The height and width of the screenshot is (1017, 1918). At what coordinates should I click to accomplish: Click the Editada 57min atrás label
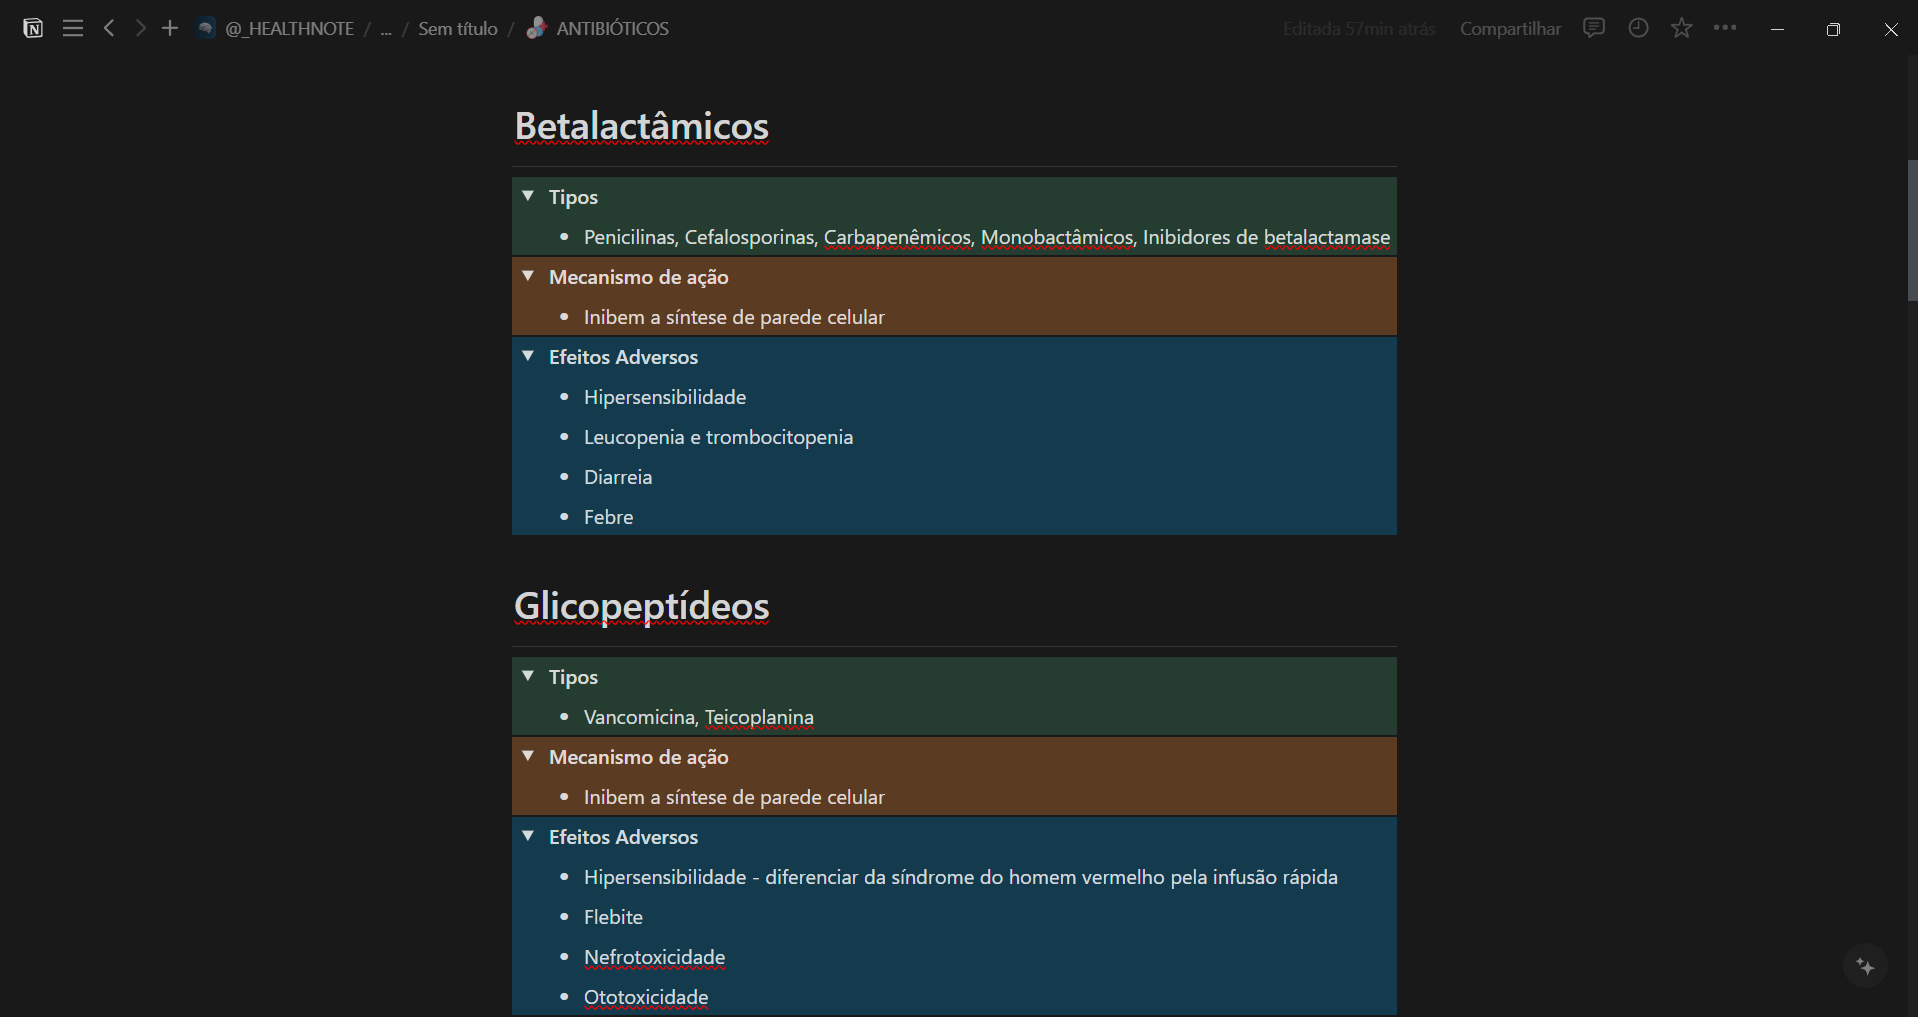[x=1359, y=29]
